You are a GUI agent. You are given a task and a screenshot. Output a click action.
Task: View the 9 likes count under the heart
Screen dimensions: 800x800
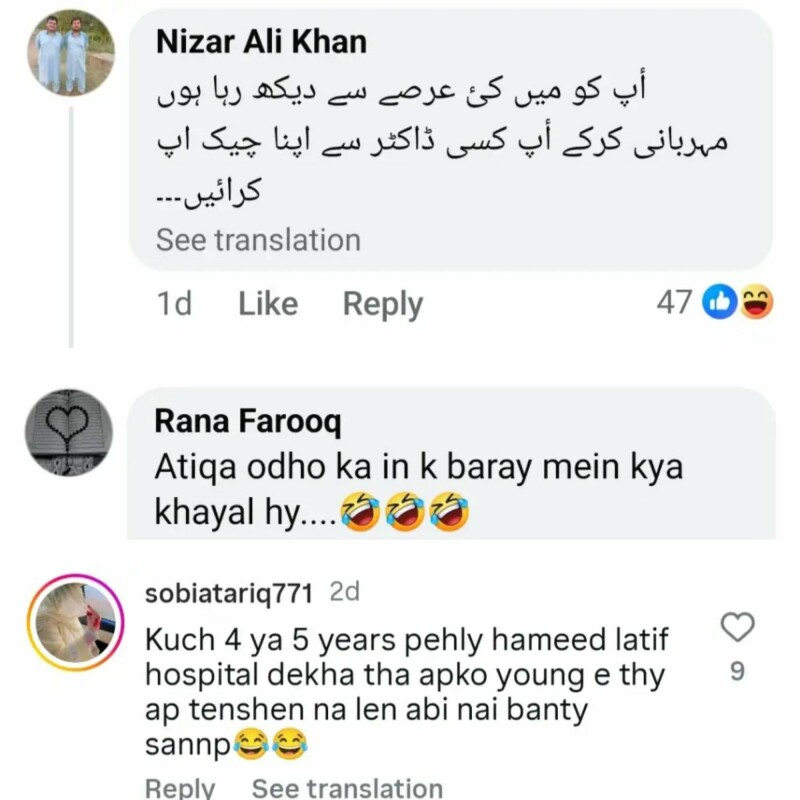point(737,672)
